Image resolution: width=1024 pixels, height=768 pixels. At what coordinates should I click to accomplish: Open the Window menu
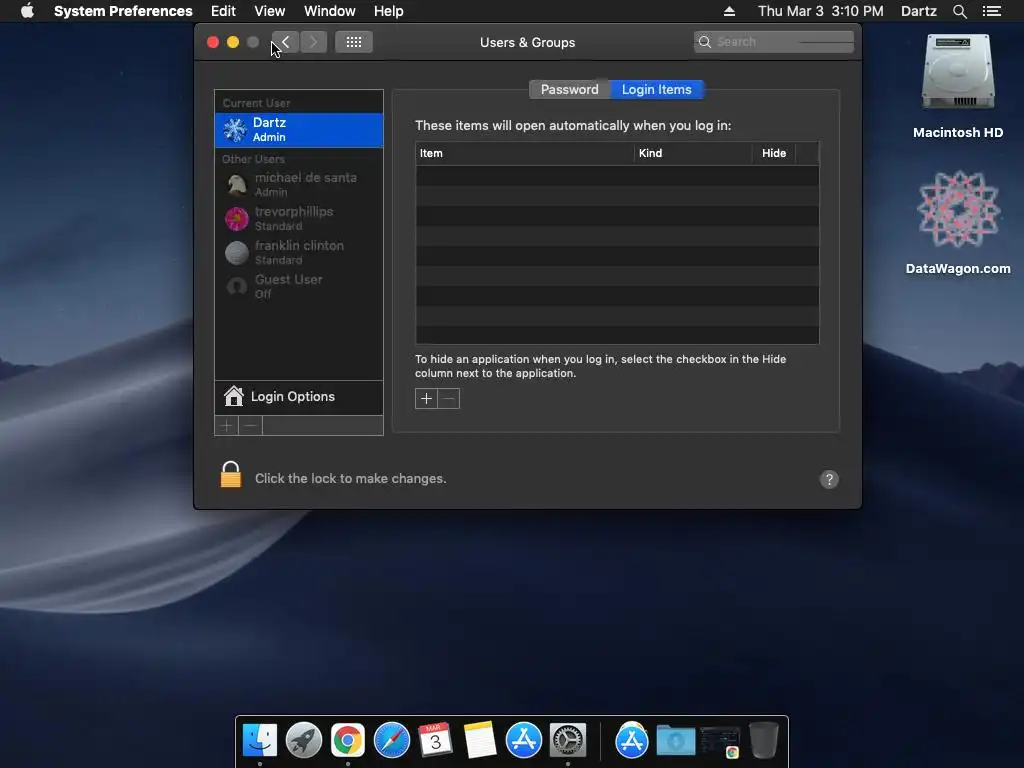(x=330, y=11)
